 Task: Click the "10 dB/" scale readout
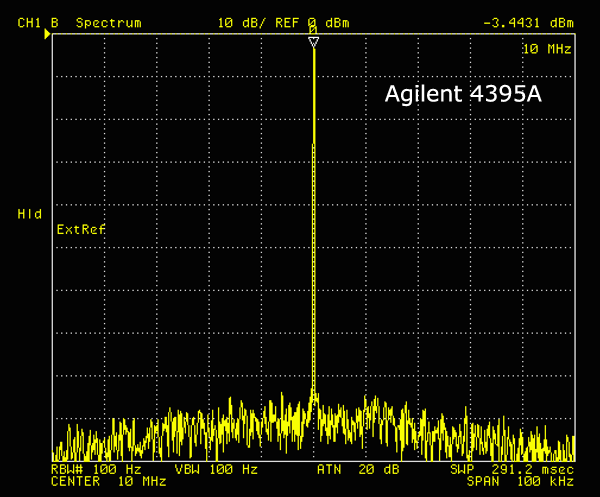[x=241, y=23]
